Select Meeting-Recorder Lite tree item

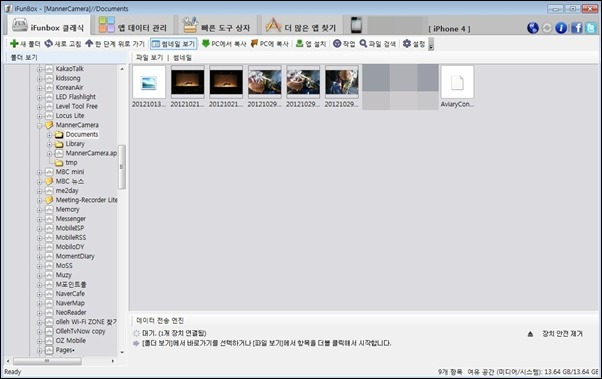tap(86, 200)
